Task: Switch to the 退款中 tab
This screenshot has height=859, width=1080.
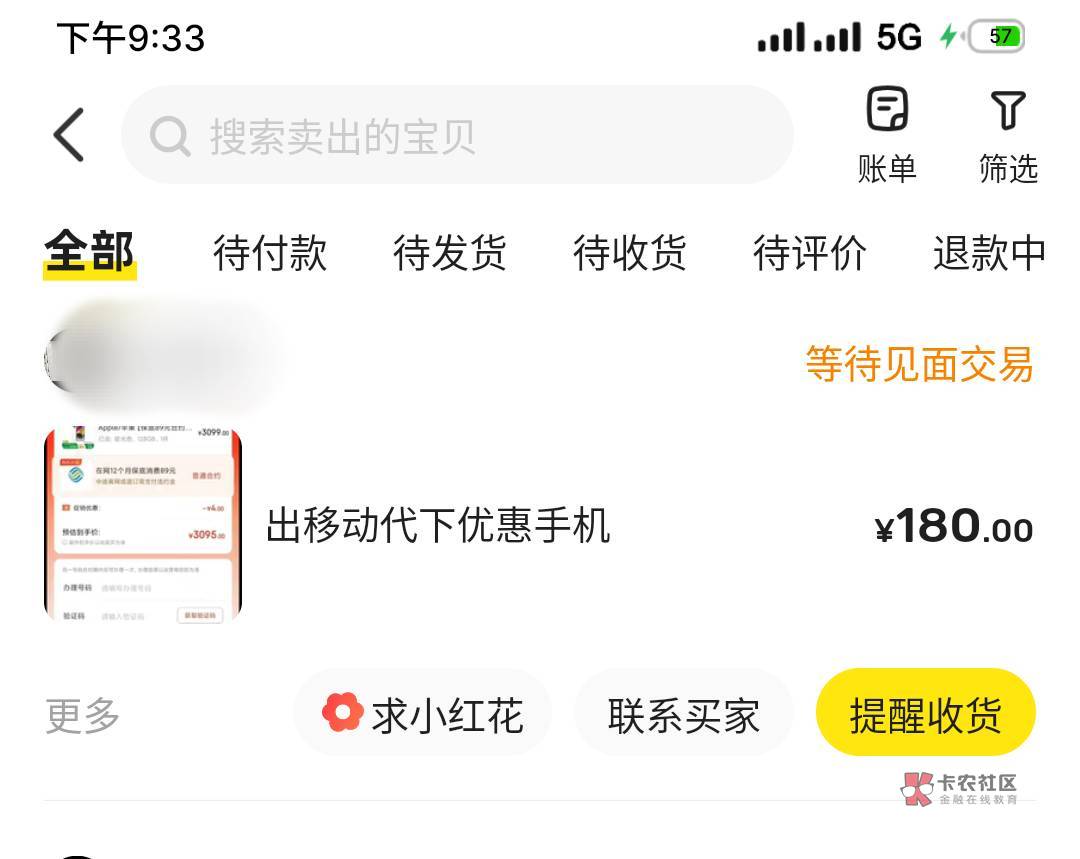Action: pyautogui.click(x=990, y=253)
